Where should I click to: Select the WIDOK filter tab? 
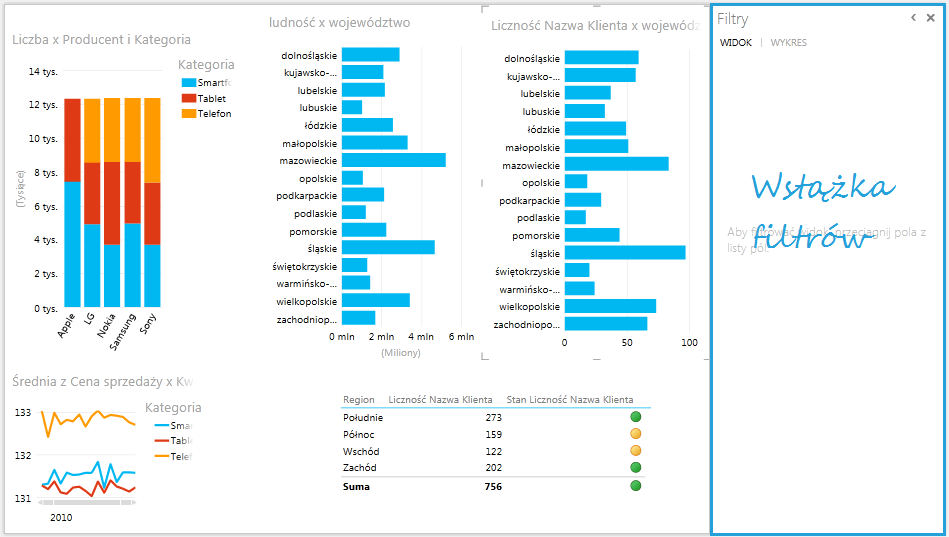pyautogui.click(x=736, y=43)
